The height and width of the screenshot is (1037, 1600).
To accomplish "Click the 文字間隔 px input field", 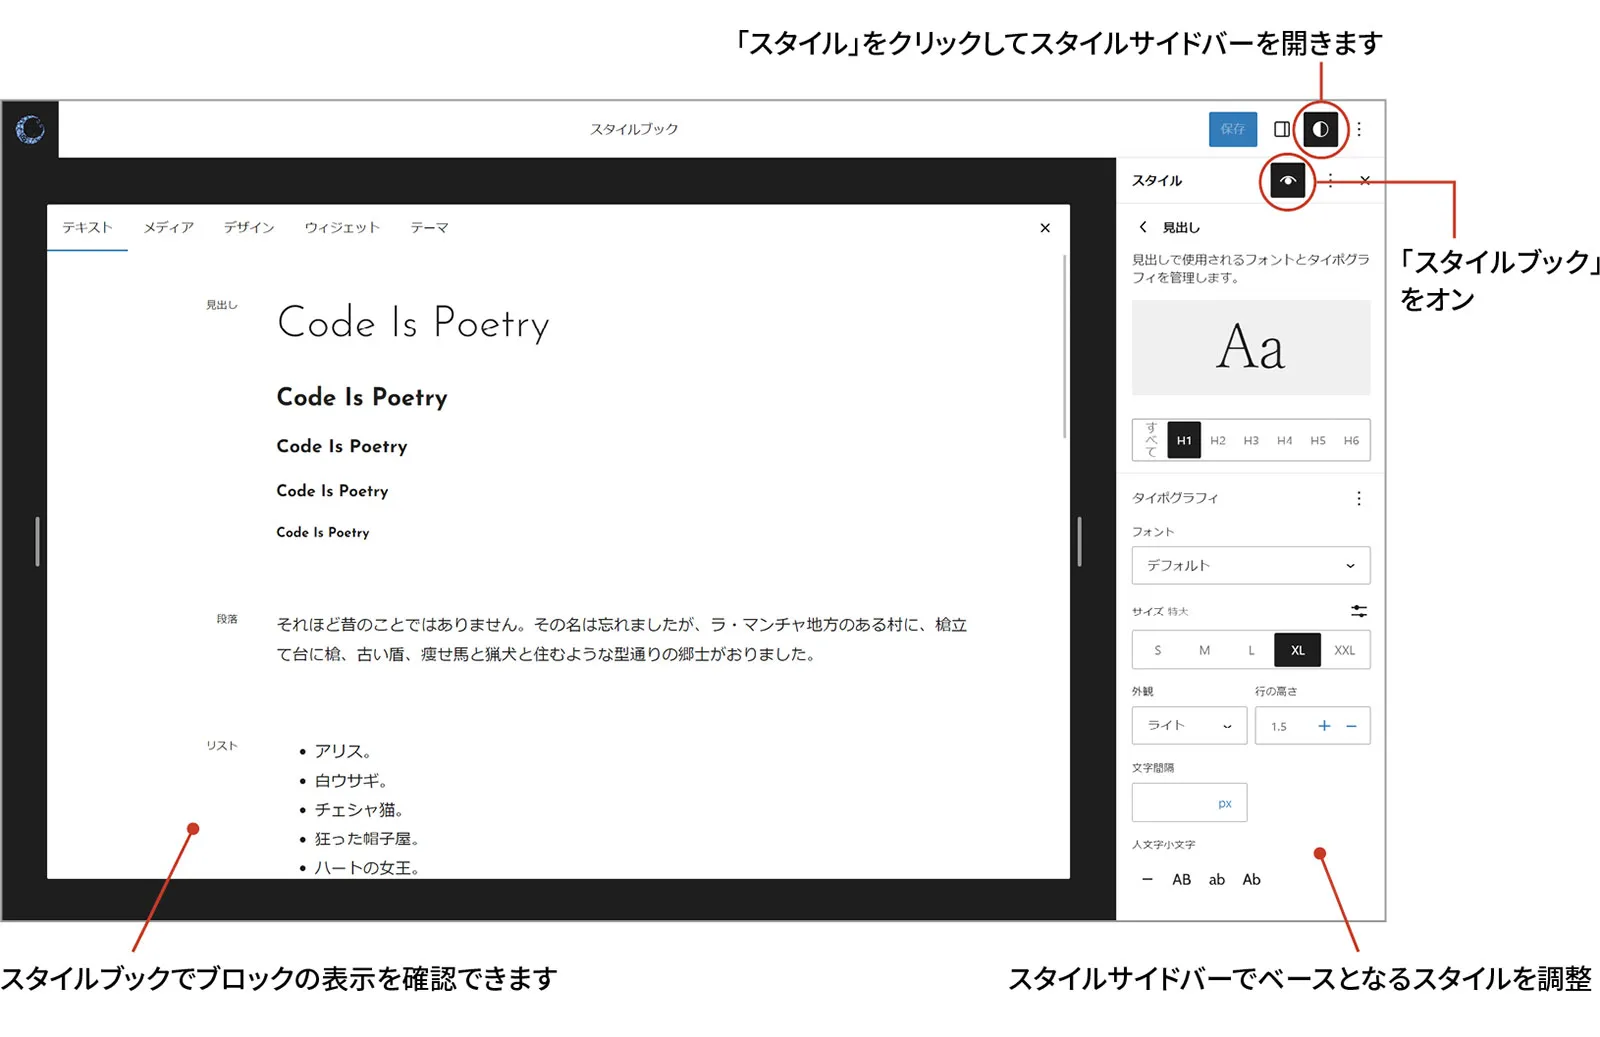I will click(1189, 802).
